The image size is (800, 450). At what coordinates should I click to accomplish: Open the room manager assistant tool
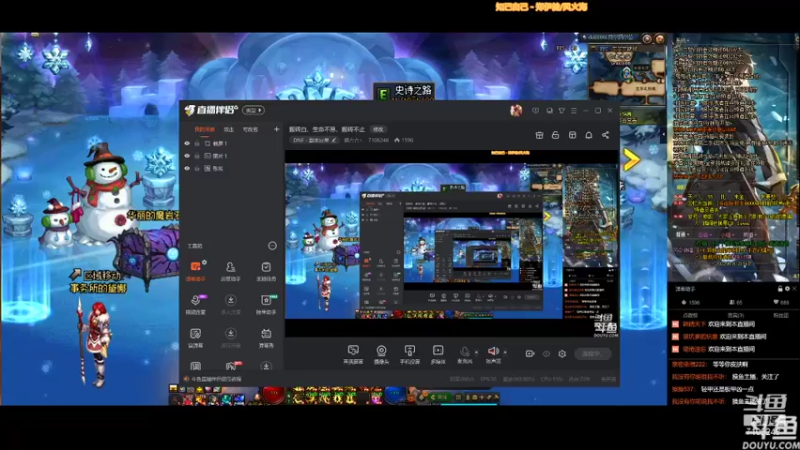click(231, 271)
